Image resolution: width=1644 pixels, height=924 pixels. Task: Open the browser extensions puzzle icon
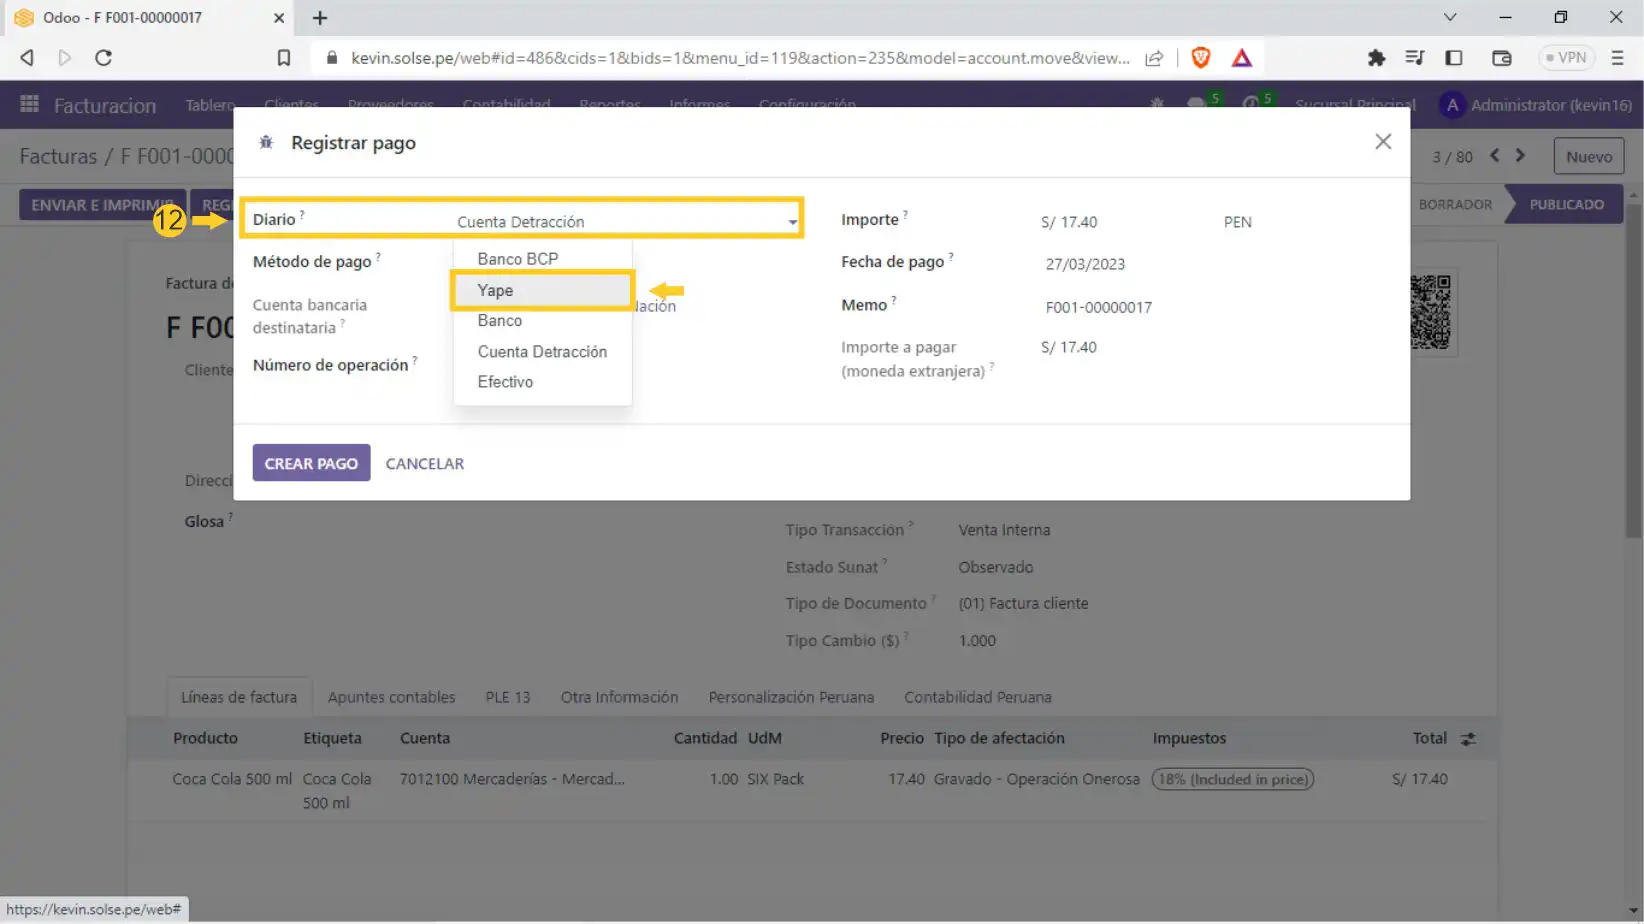[1376, 58]
